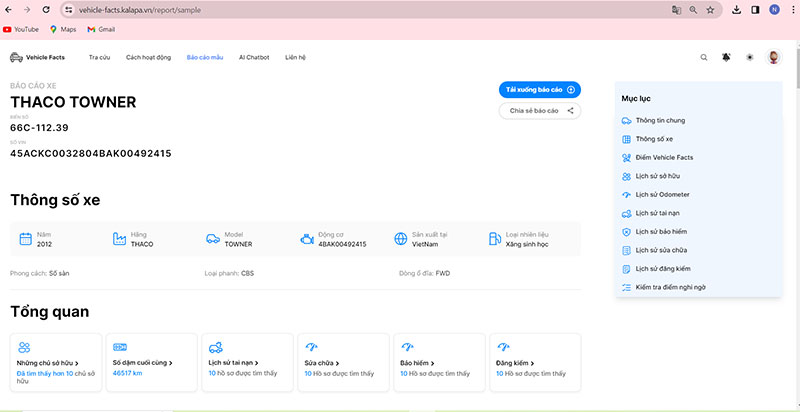
Task: Open the user profile avatar
Action: (x=773, y=58)
